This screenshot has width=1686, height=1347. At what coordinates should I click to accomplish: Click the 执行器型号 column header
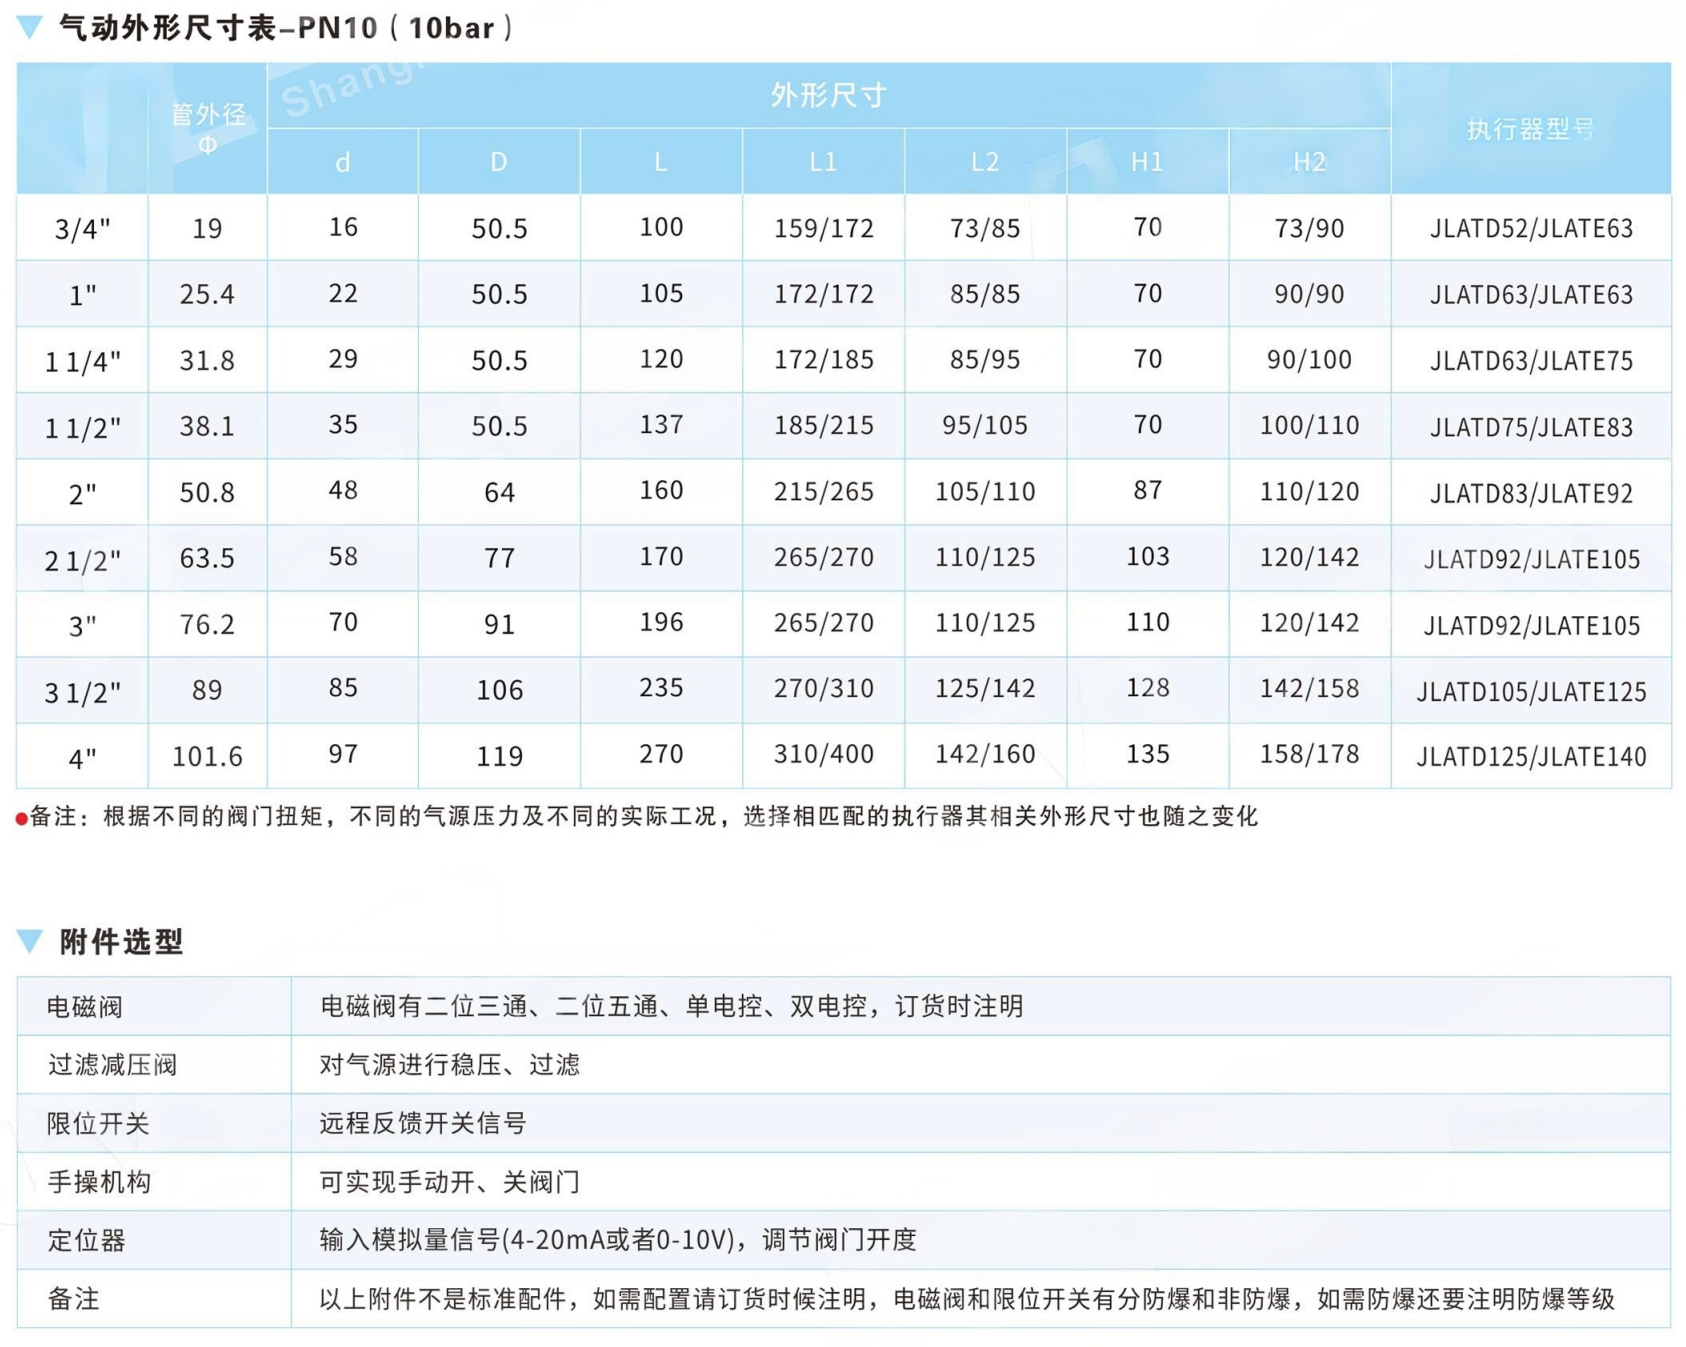(x=1528, y=128)
